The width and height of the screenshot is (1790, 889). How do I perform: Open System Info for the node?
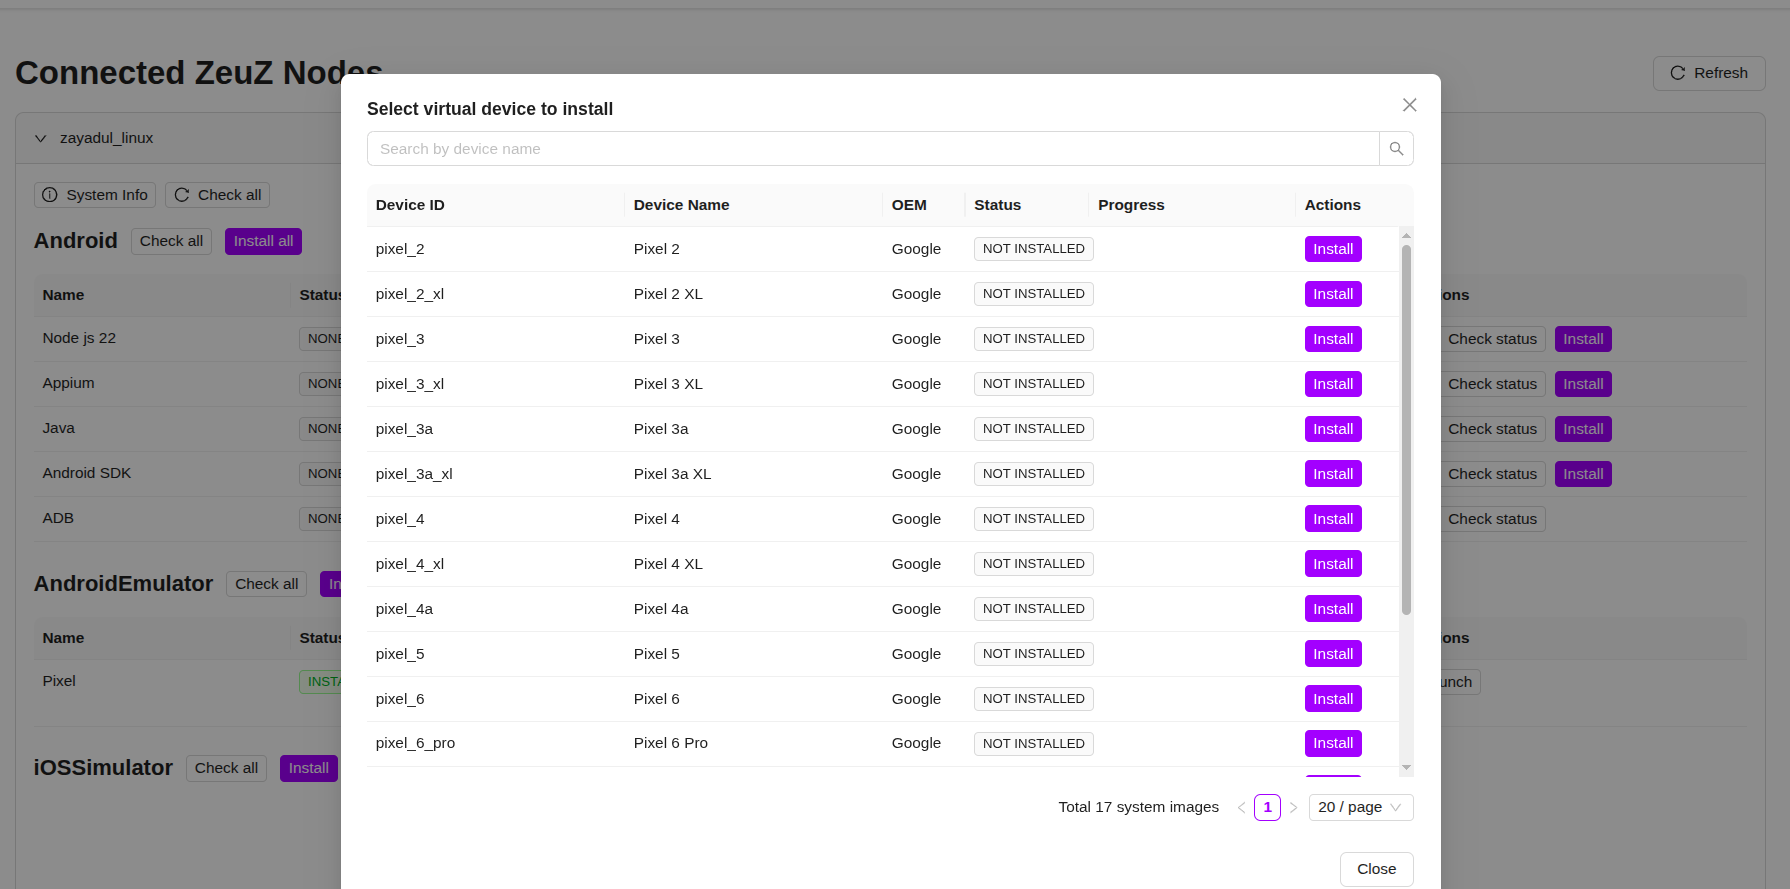pyautogui.click(x=95, y=195)
